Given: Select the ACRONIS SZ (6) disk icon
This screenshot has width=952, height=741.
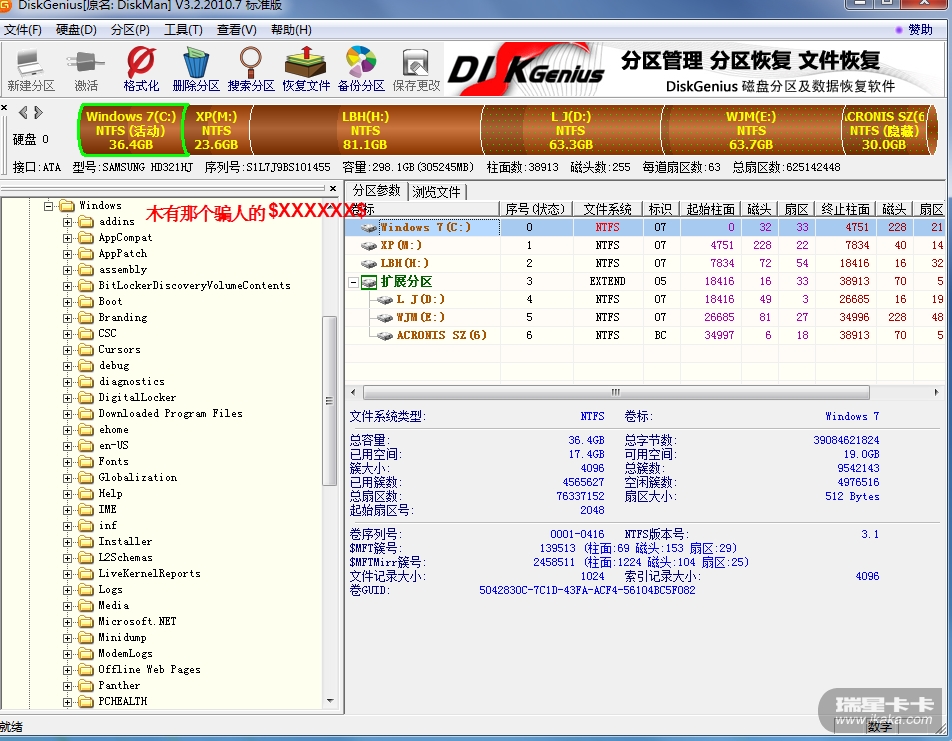Looking at the screenshot, I should coord(385,335).
